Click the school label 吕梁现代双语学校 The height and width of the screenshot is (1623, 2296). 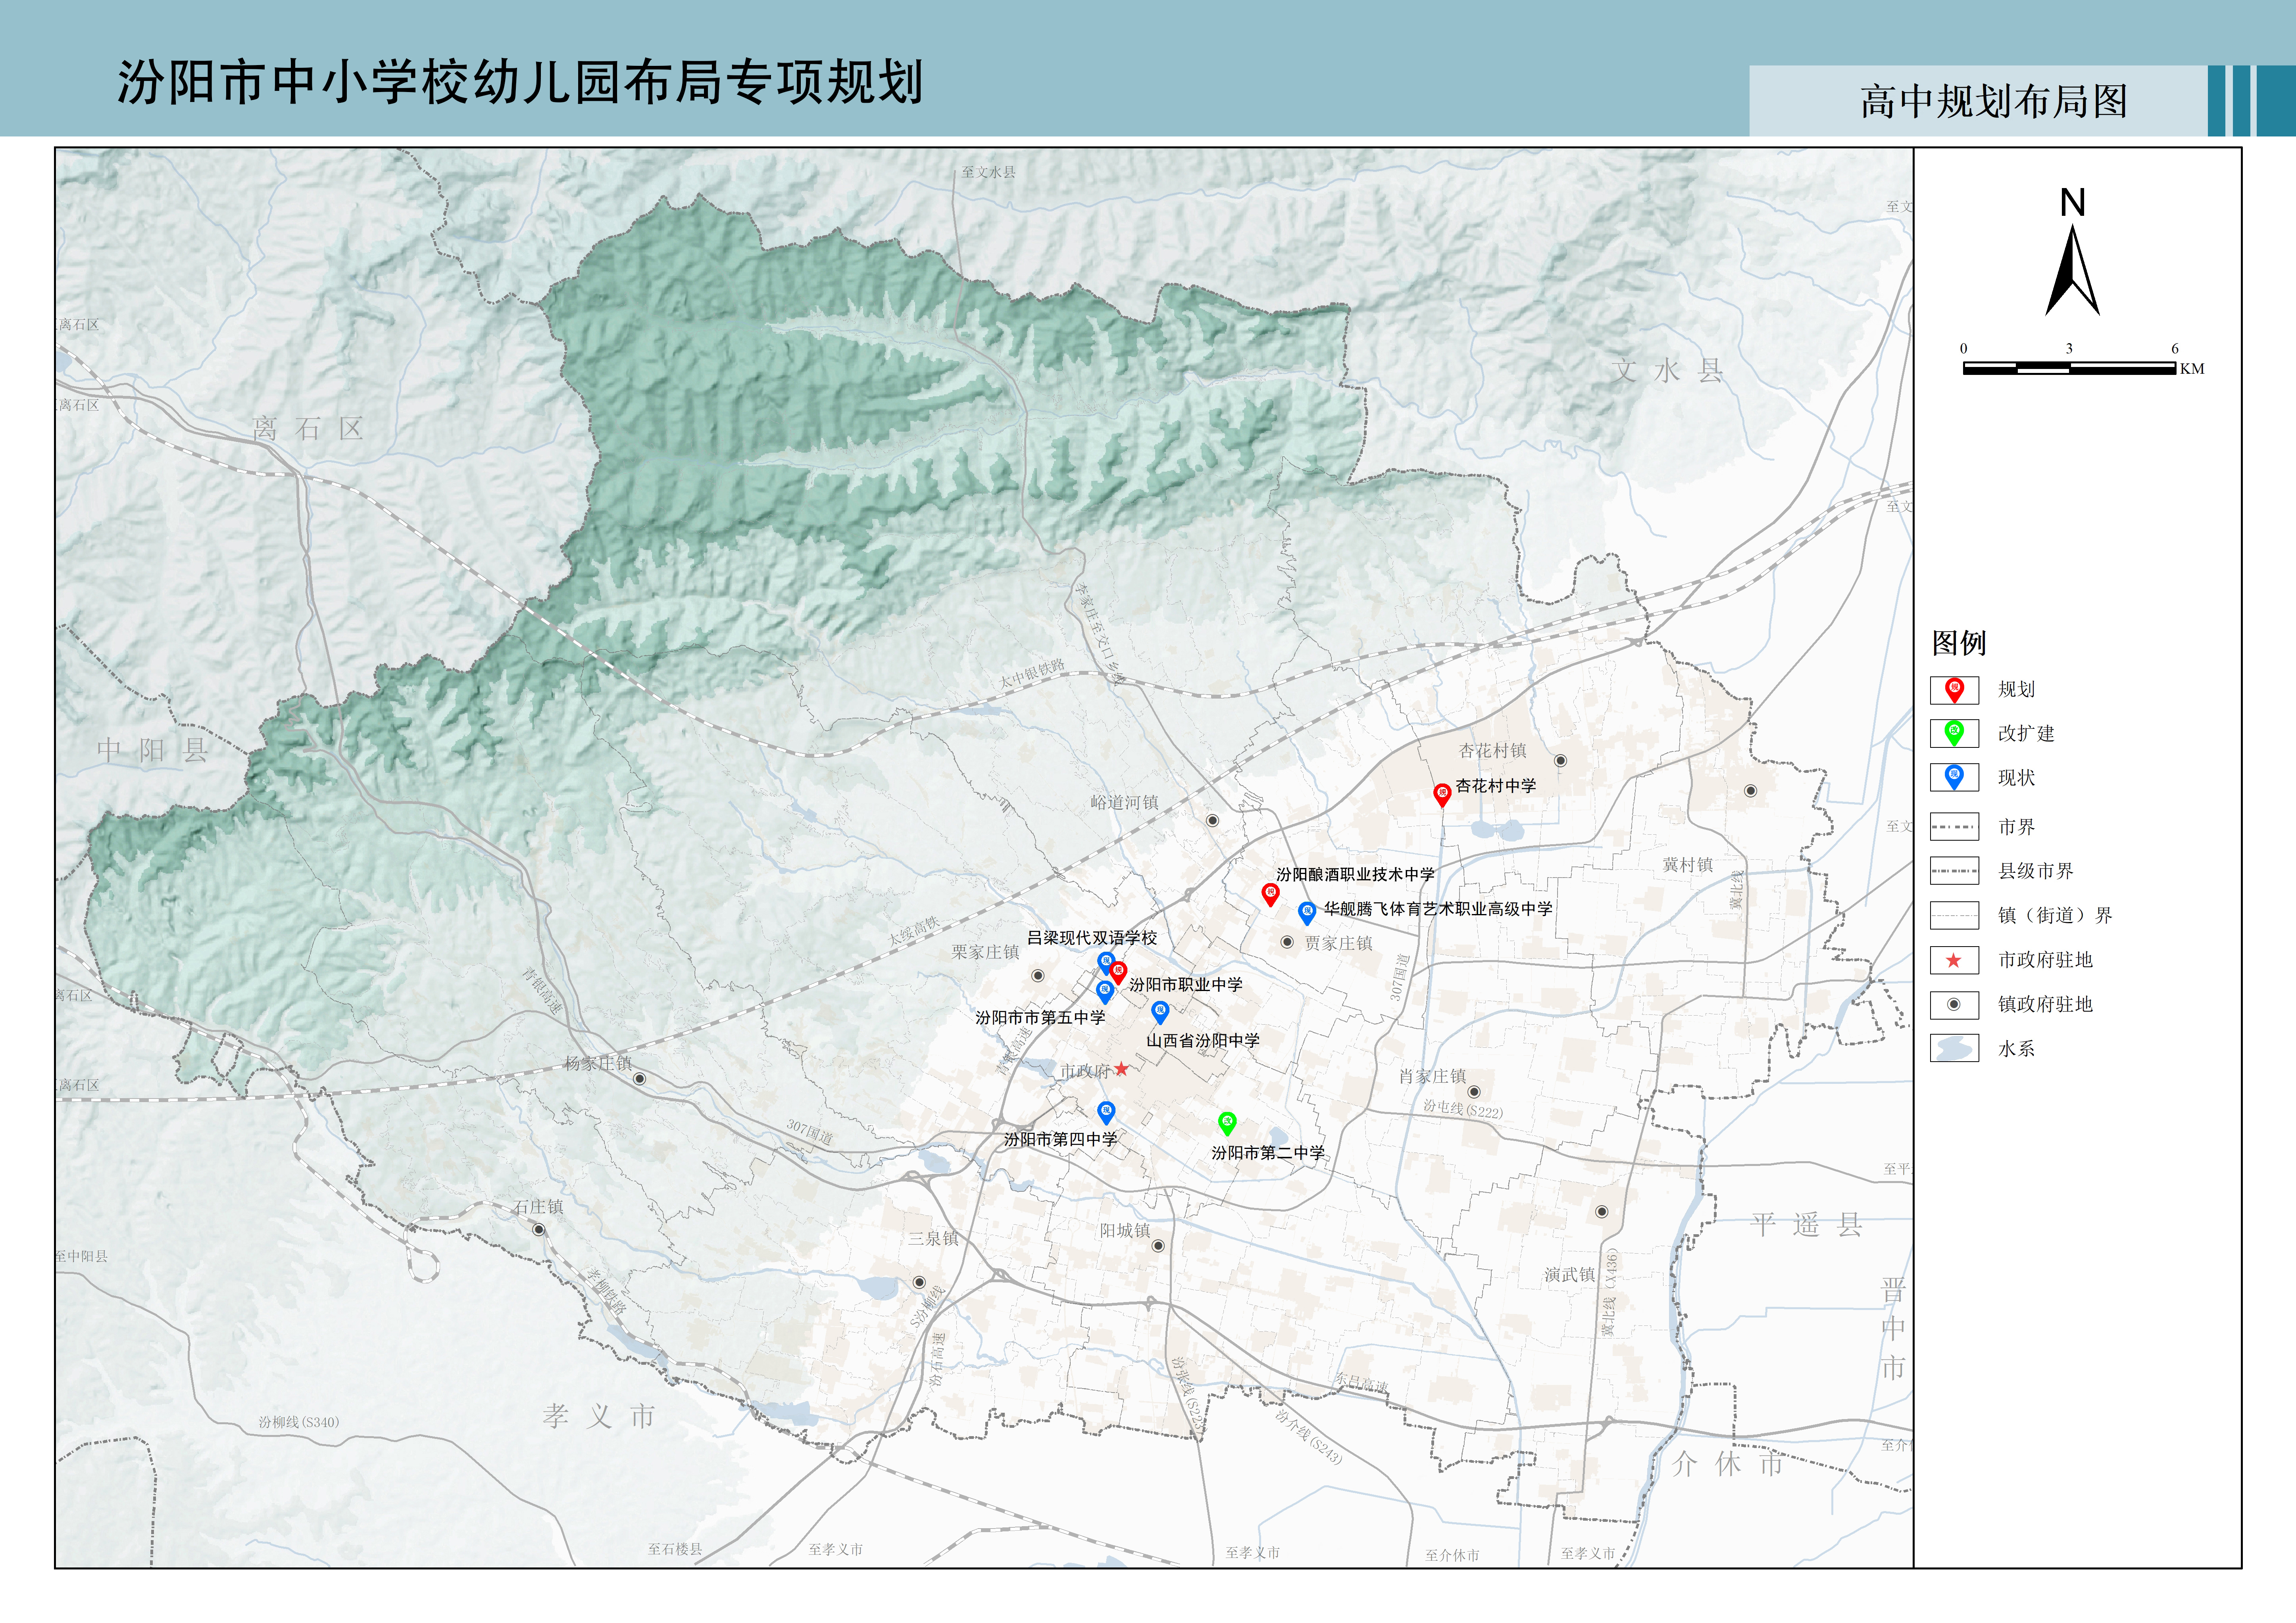point(1092,938)
